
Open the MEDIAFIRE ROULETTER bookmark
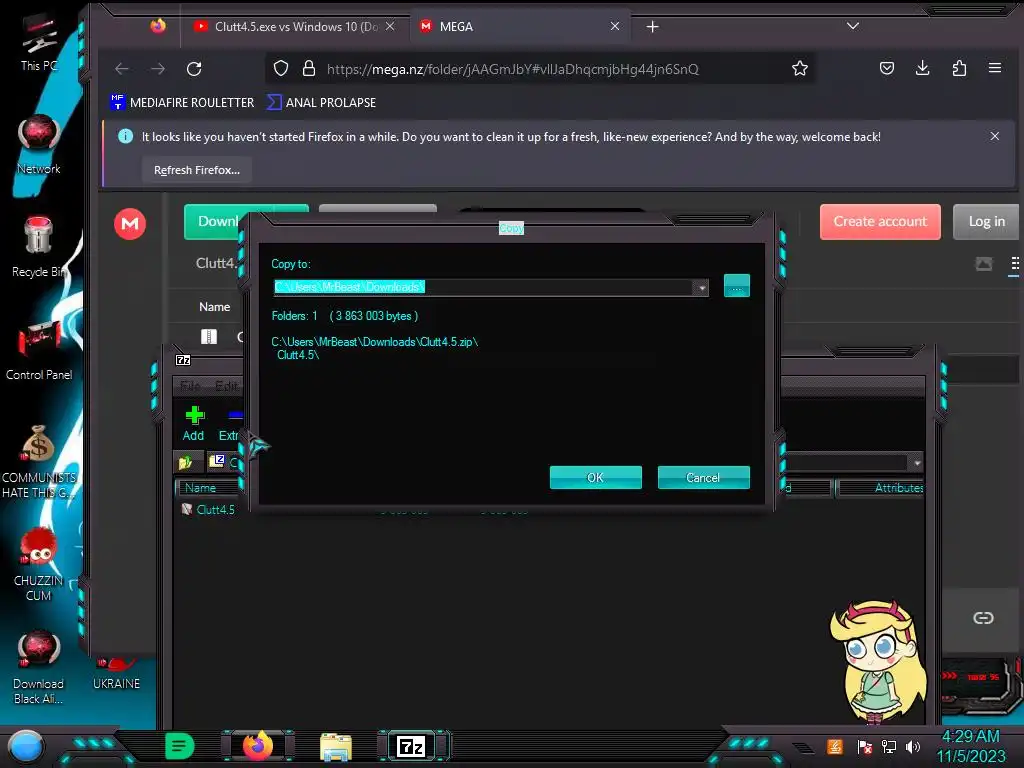(182, 103)
